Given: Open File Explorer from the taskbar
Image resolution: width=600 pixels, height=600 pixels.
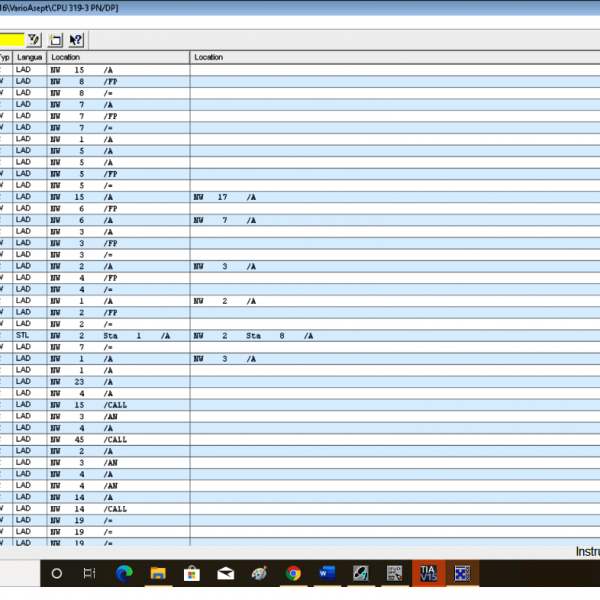Looking at the screenshot, I should point(158,573).
